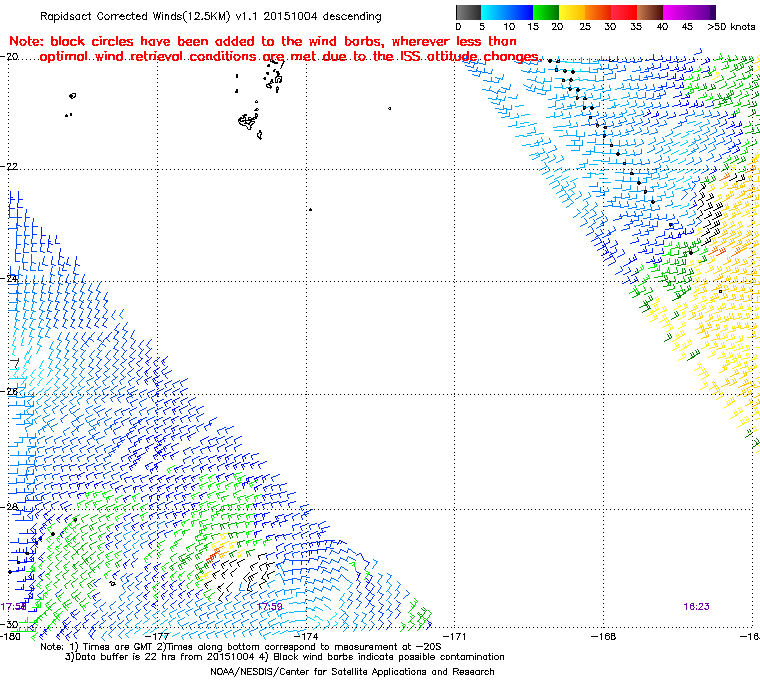The image size is (760, 688).
Task: Click the '>50 knots' legend label
Action: coord(731,27)
